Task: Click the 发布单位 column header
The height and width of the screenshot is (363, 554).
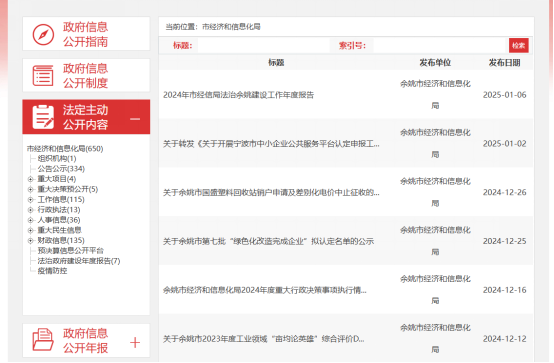Action: click(x=435, y=63)
